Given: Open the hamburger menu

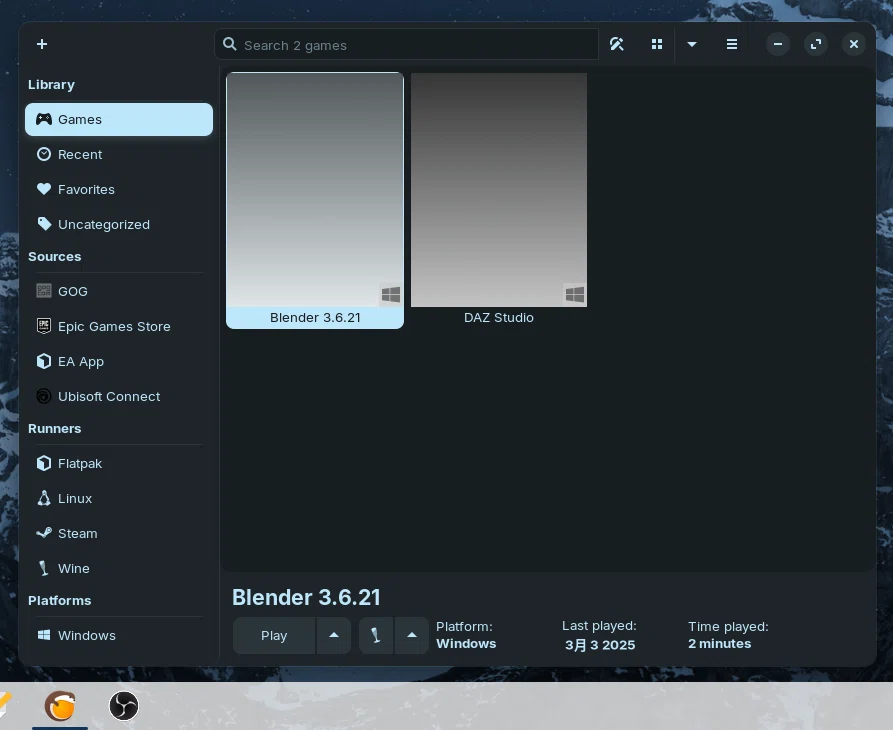Looking at the screenshot, I should point(732,44).
